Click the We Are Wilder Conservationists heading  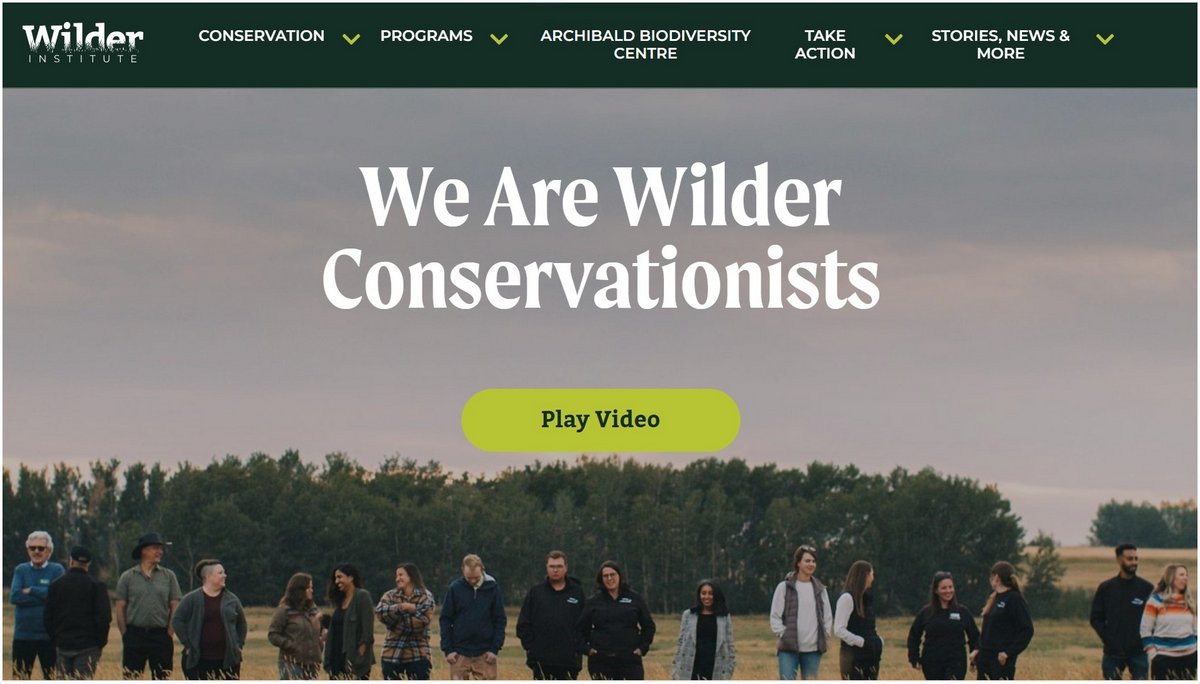[x=601, y=237]
